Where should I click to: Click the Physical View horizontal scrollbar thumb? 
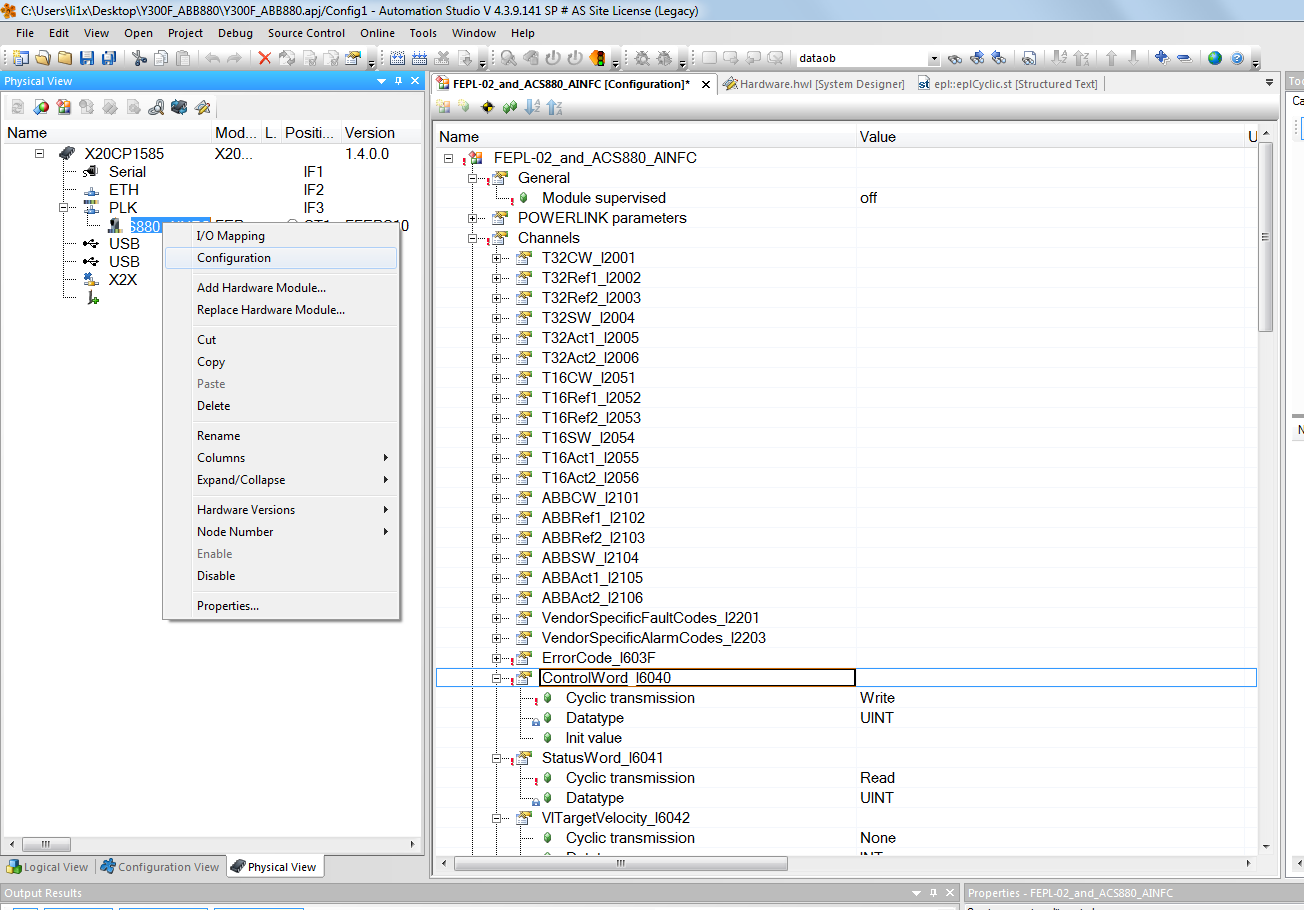click(47, 844)
